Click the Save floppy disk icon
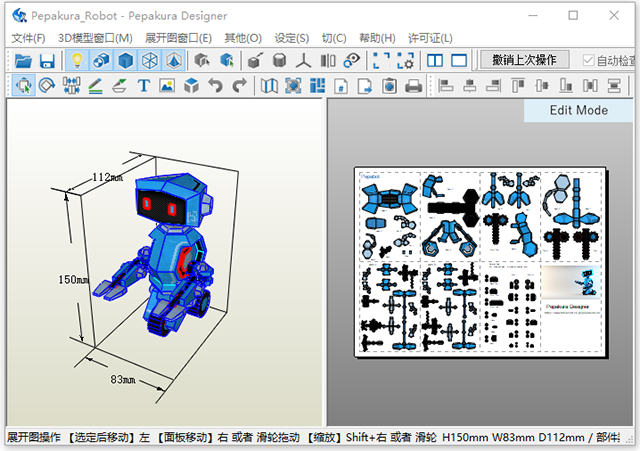The height and width of the screenshot is (451, 640). coord(47,61)
